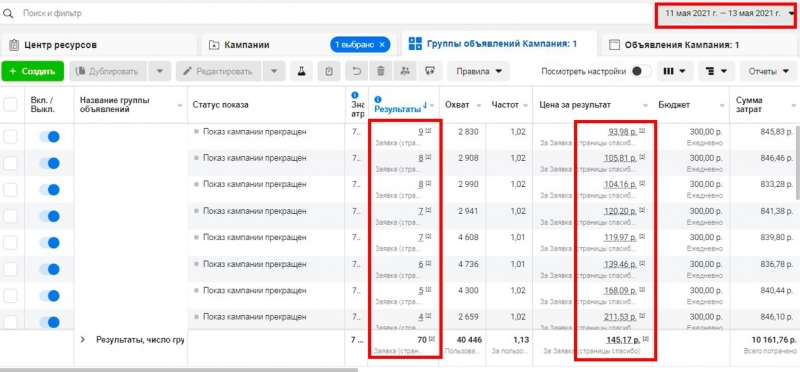Open the columns layout dropdown
The image size is (800, 372).
pos(674,71)
